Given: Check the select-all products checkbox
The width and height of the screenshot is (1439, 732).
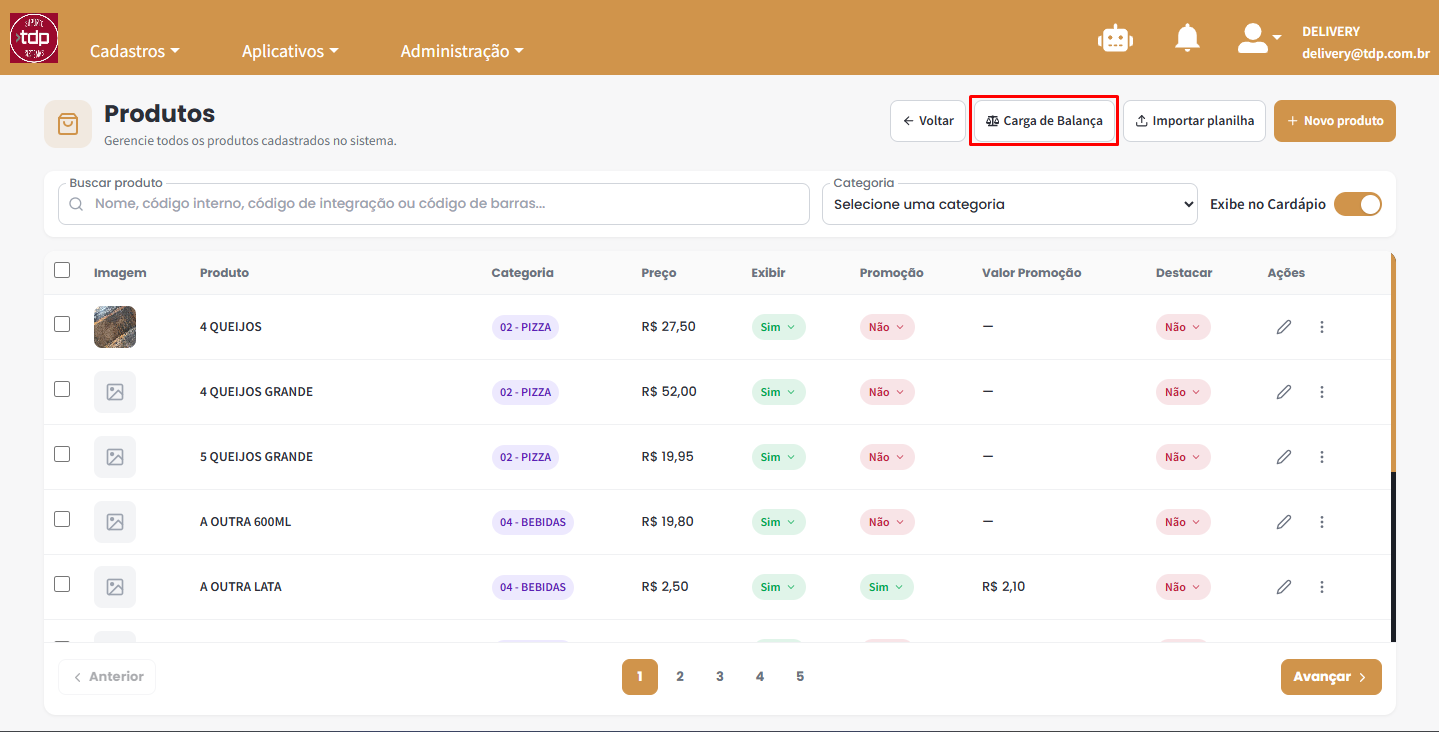Looking at the screenshot, I should tap(62, 270).
